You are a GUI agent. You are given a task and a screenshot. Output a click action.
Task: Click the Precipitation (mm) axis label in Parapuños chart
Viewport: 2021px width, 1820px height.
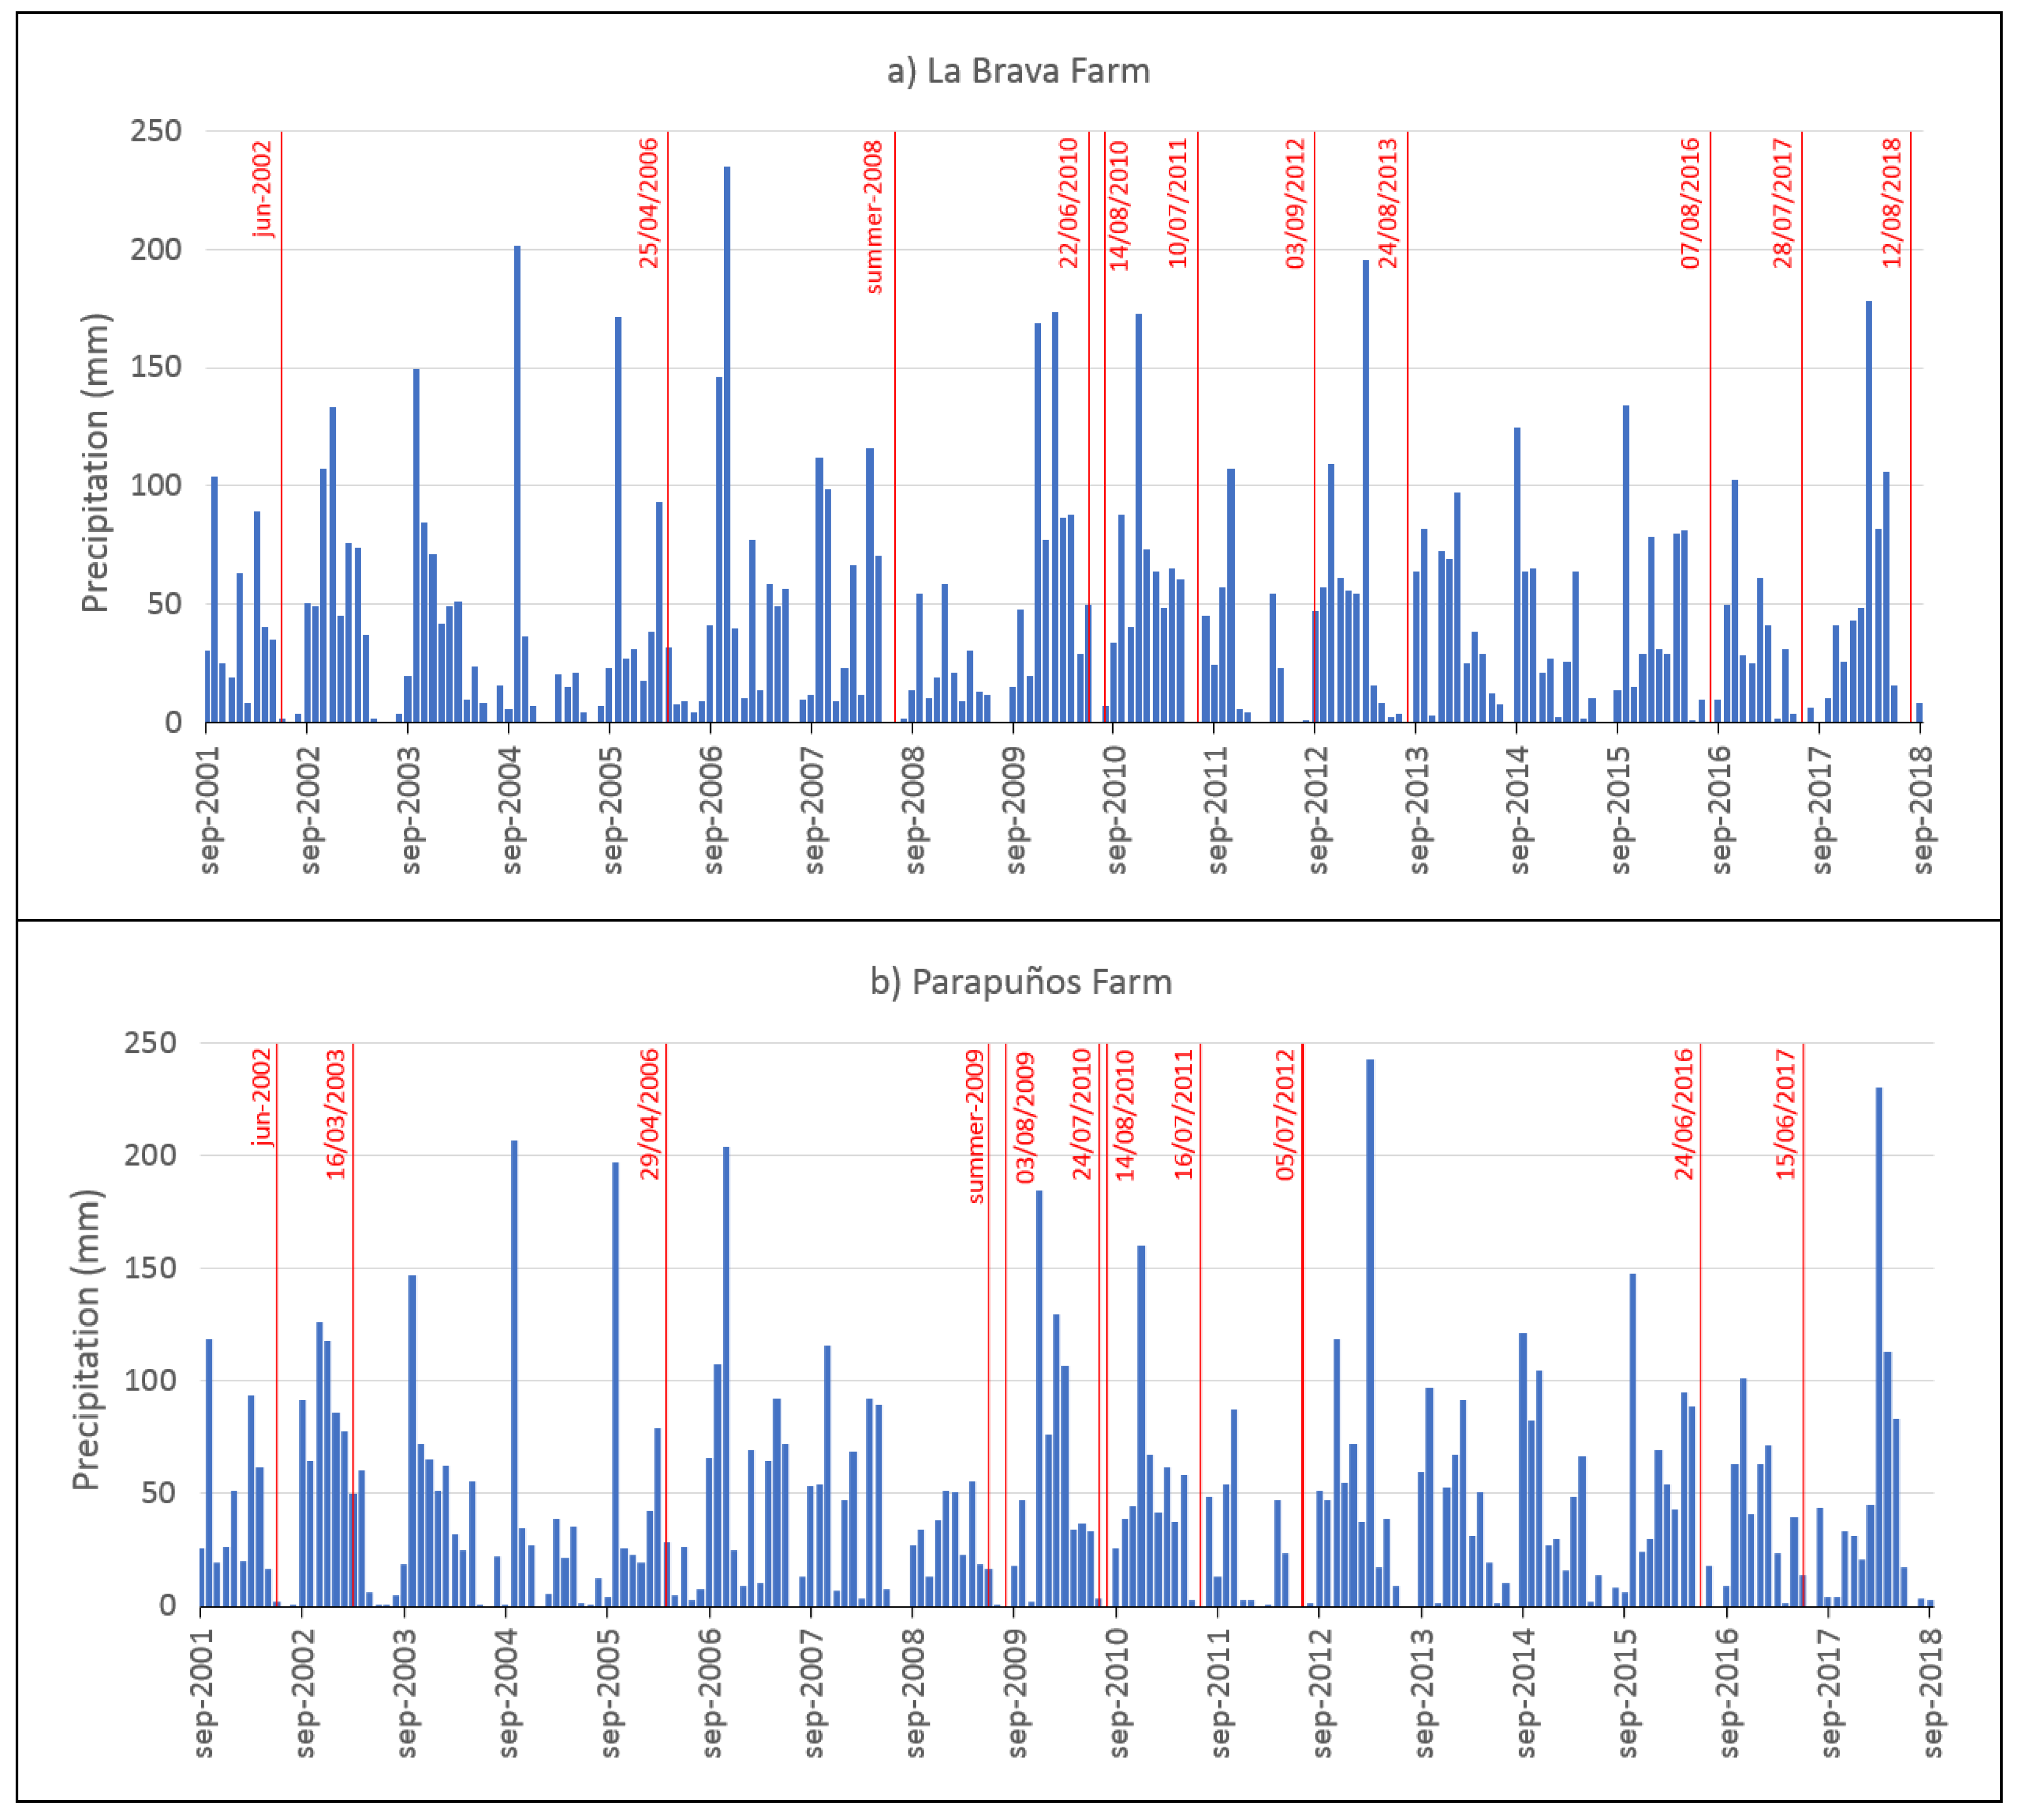87,1340
